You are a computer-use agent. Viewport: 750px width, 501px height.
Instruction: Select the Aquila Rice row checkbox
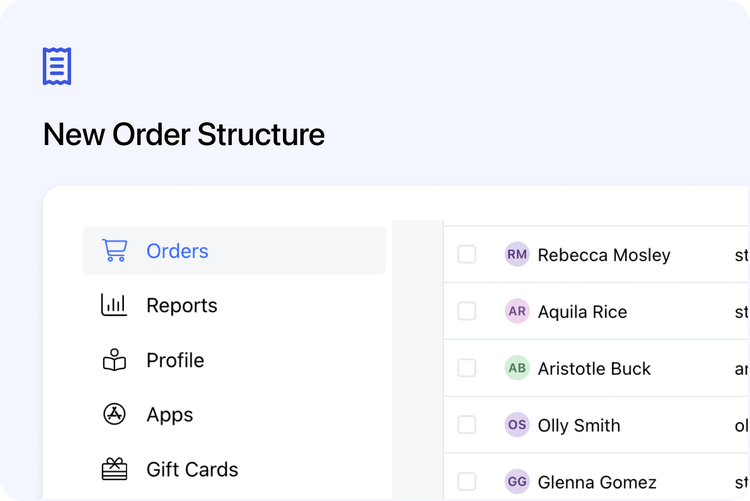[467, 311]
